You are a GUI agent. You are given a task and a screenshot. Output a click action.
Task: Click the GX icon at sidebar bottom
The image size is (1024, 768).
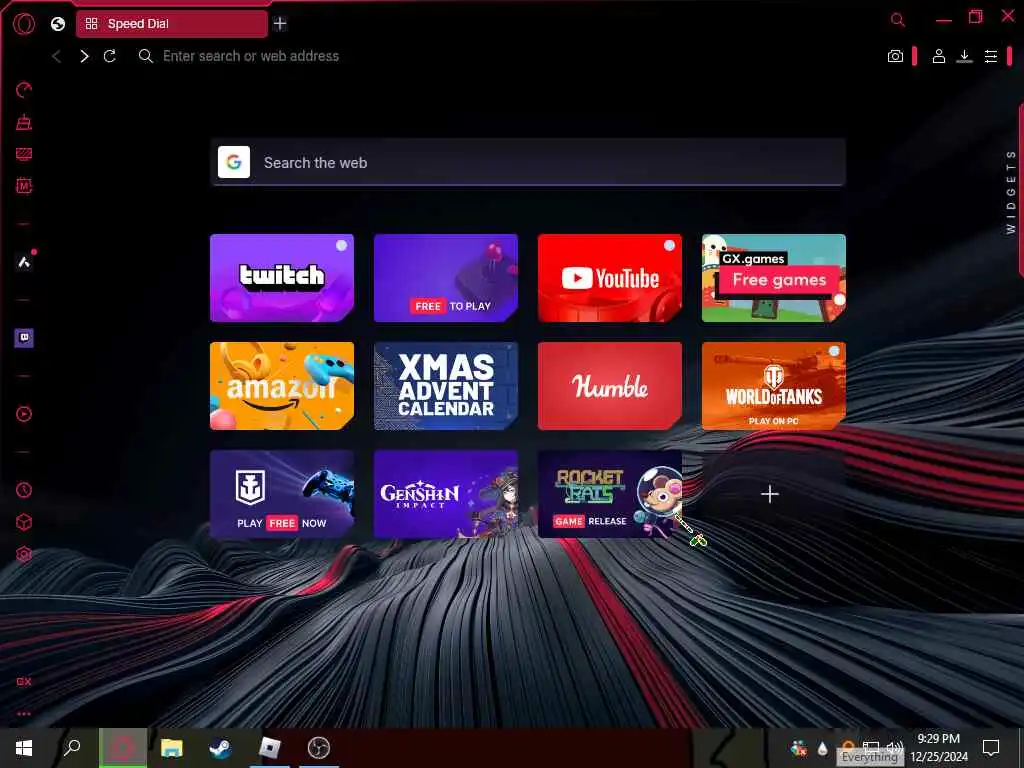24,682
